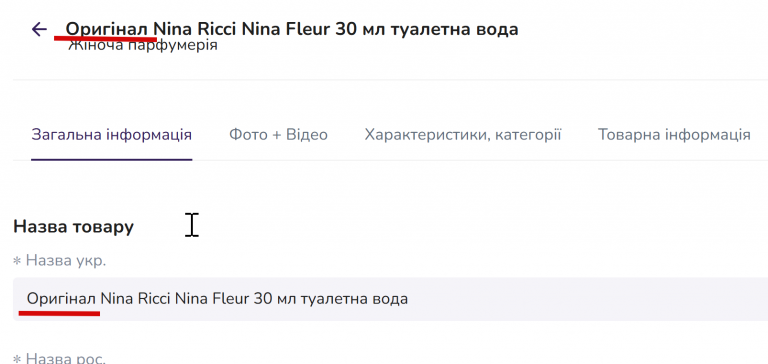Open the Характеристики, категорії tab
The image size is (768, 364).
pos(463,135)
